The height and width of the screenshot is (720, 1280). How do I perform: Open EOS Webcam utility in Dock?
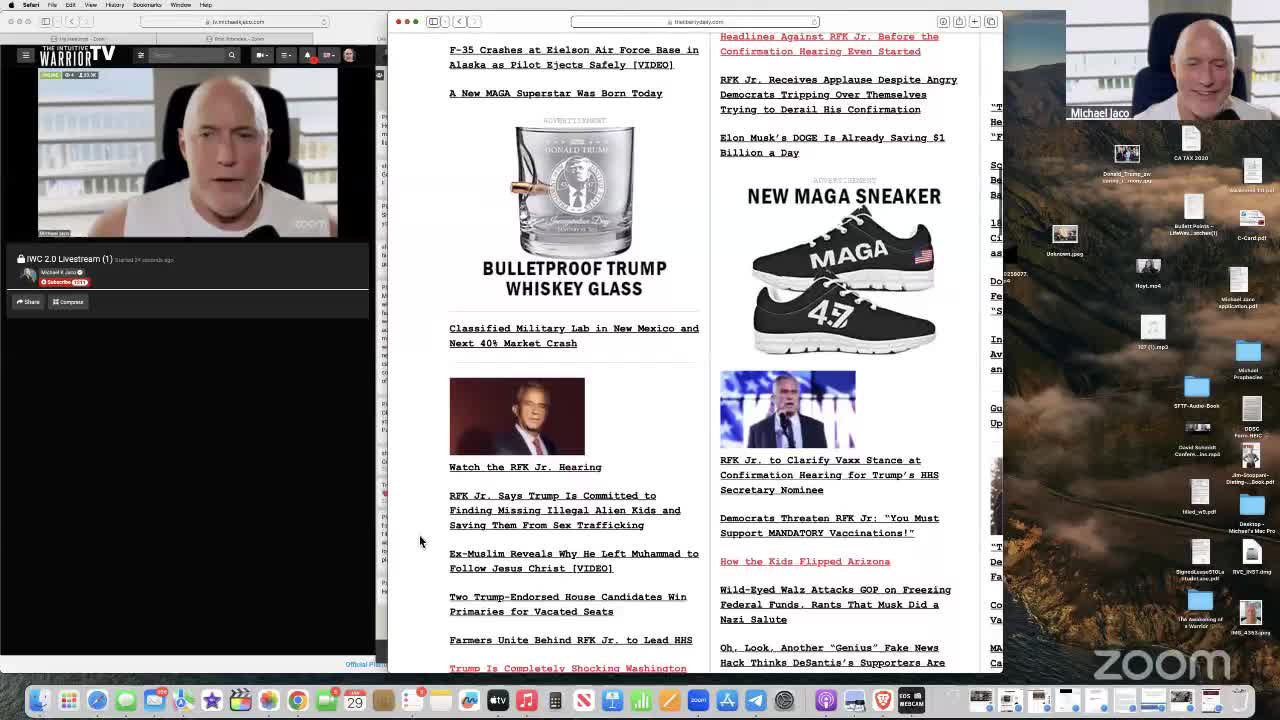(911, 701)
